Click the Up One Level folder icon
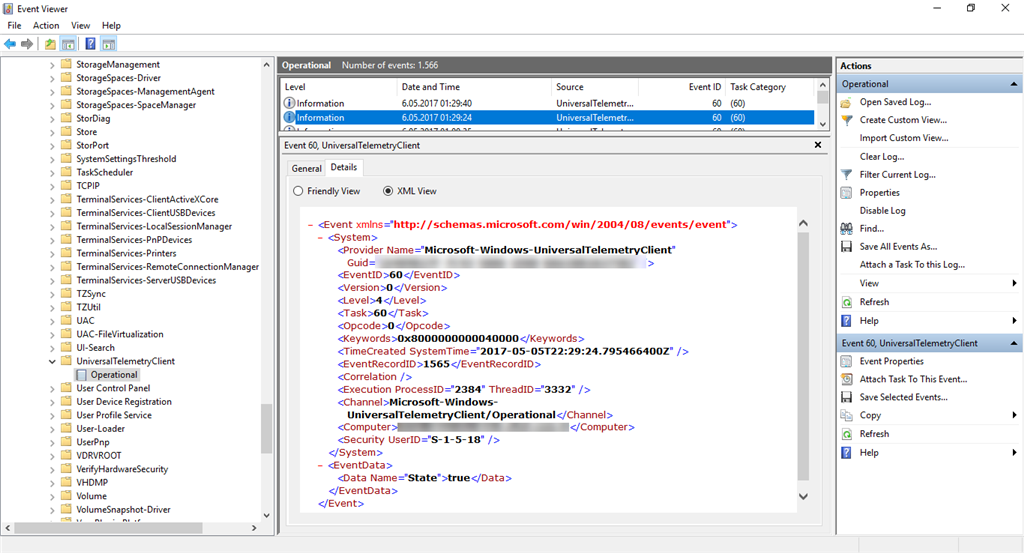The height and width of the screenshot is (553, 1024). point(50,44)
